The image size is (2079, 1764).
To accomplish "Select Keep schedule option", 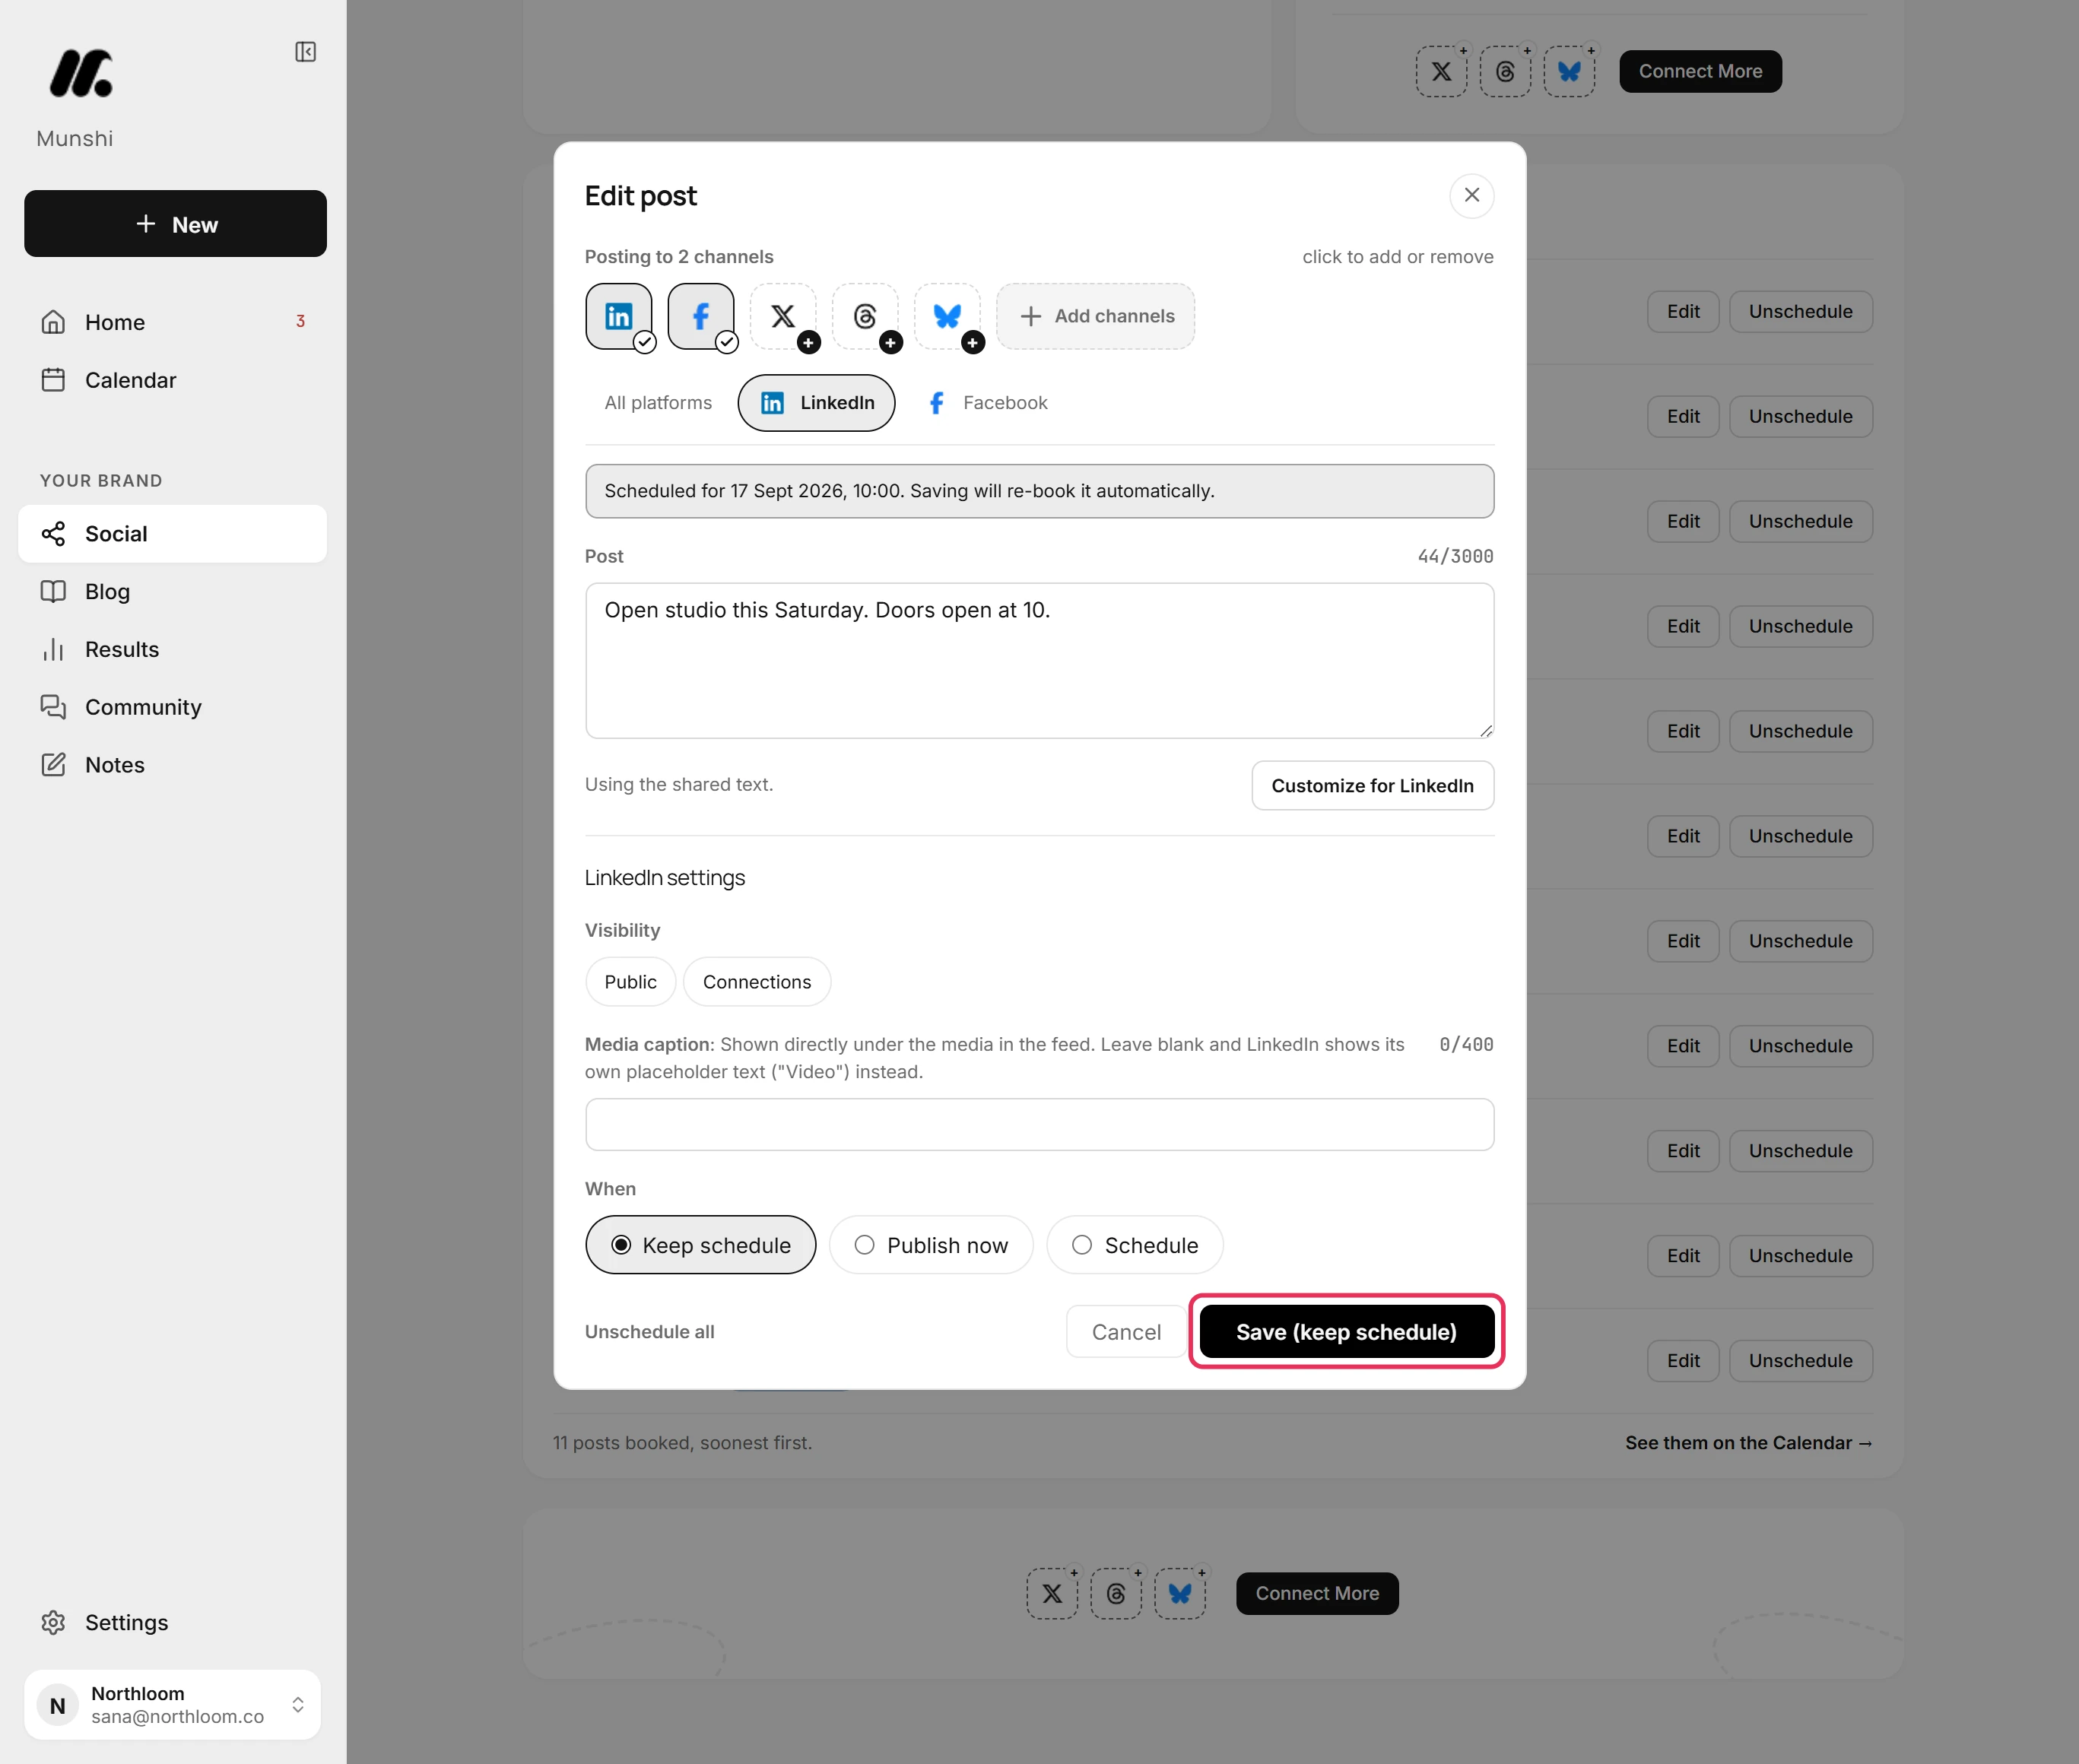I will click(x=700, y=1245).
